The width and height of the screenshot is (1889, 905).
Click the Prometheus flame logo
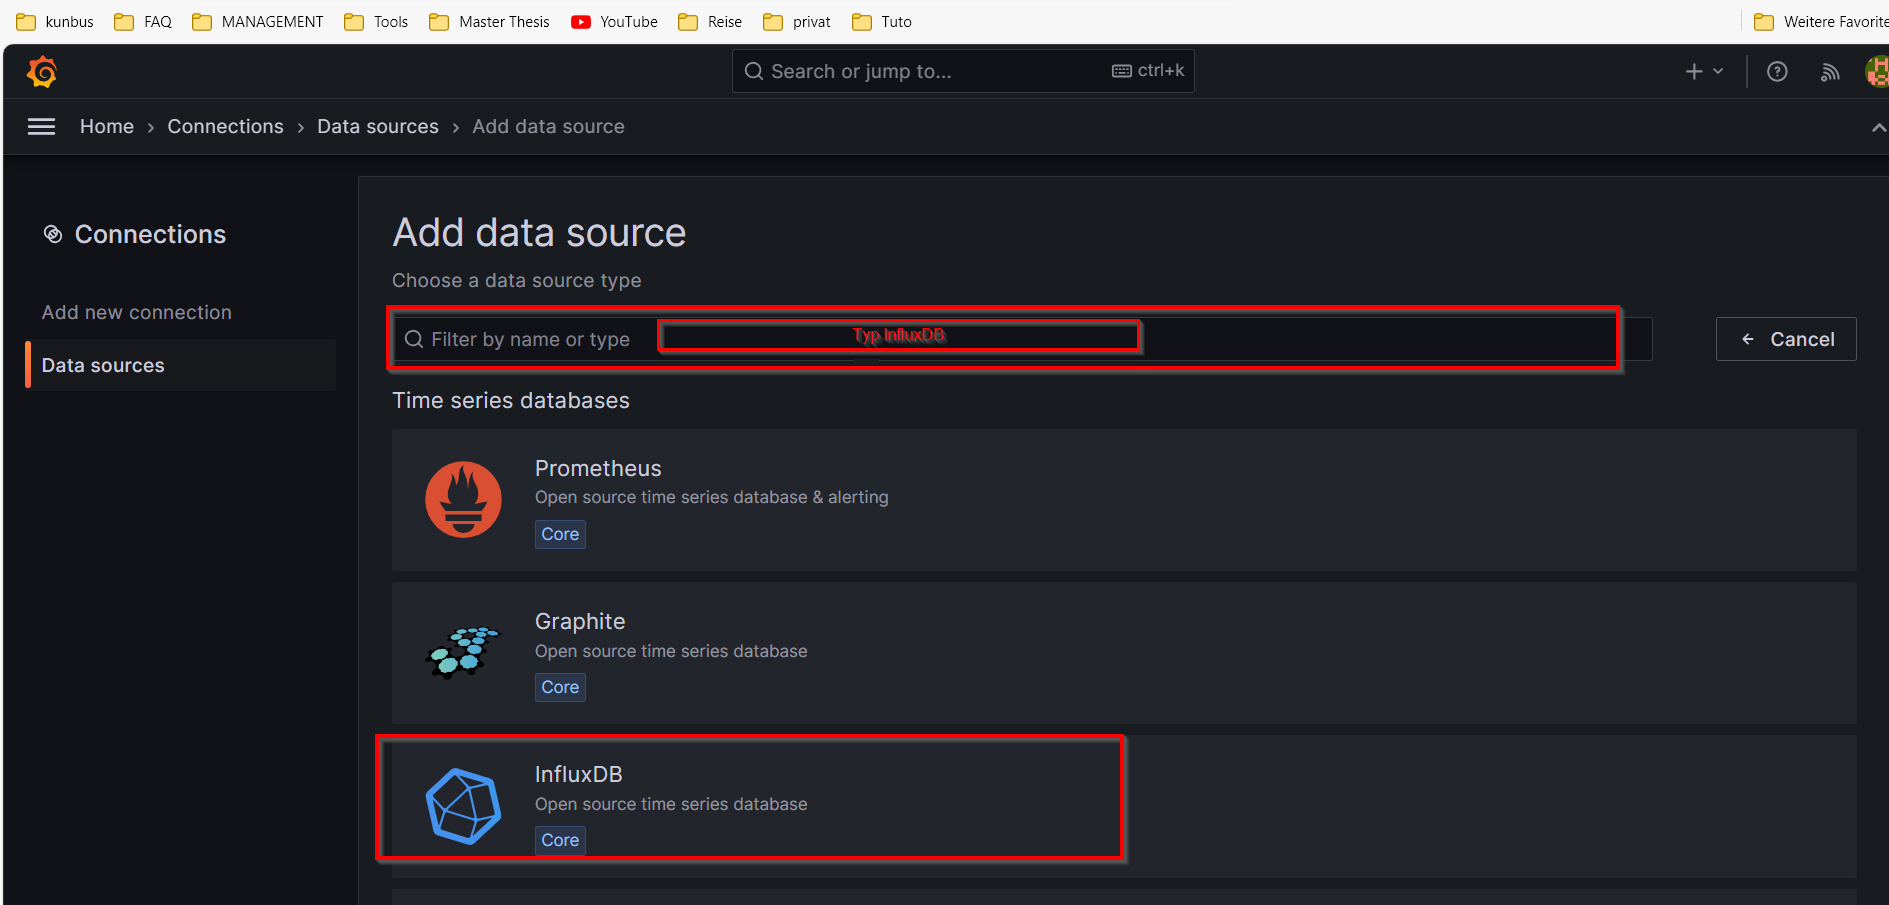tap(463, 499)
